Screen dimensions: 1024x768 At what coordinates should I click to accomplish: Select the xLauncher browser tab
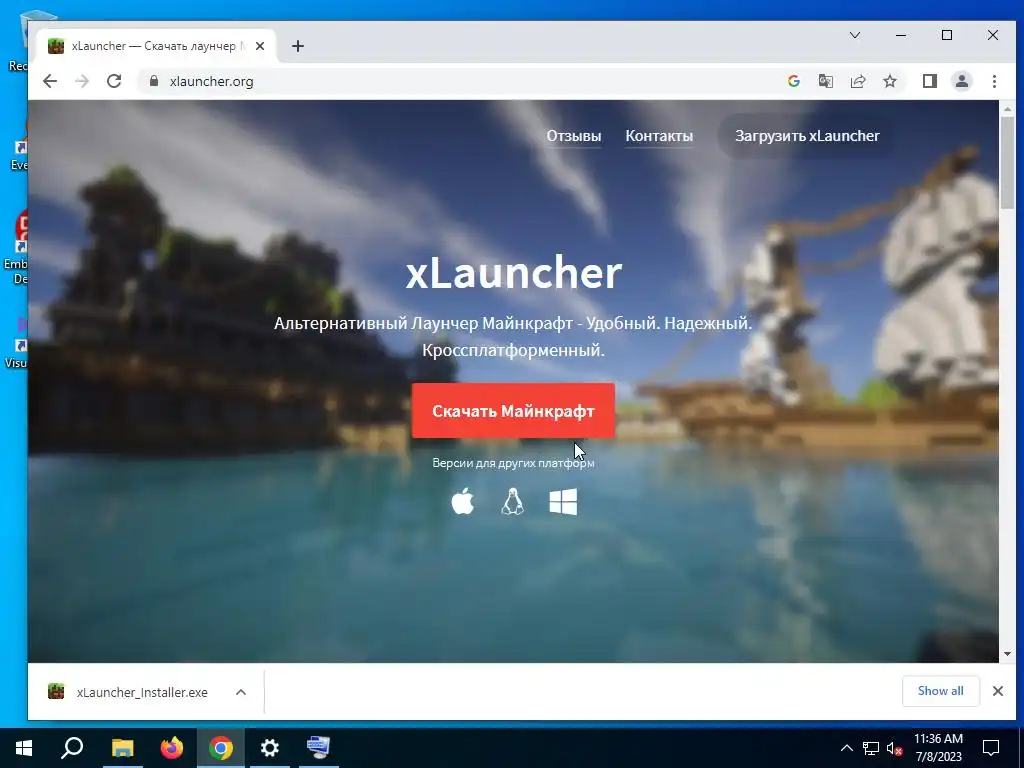(x=153, y=46)
